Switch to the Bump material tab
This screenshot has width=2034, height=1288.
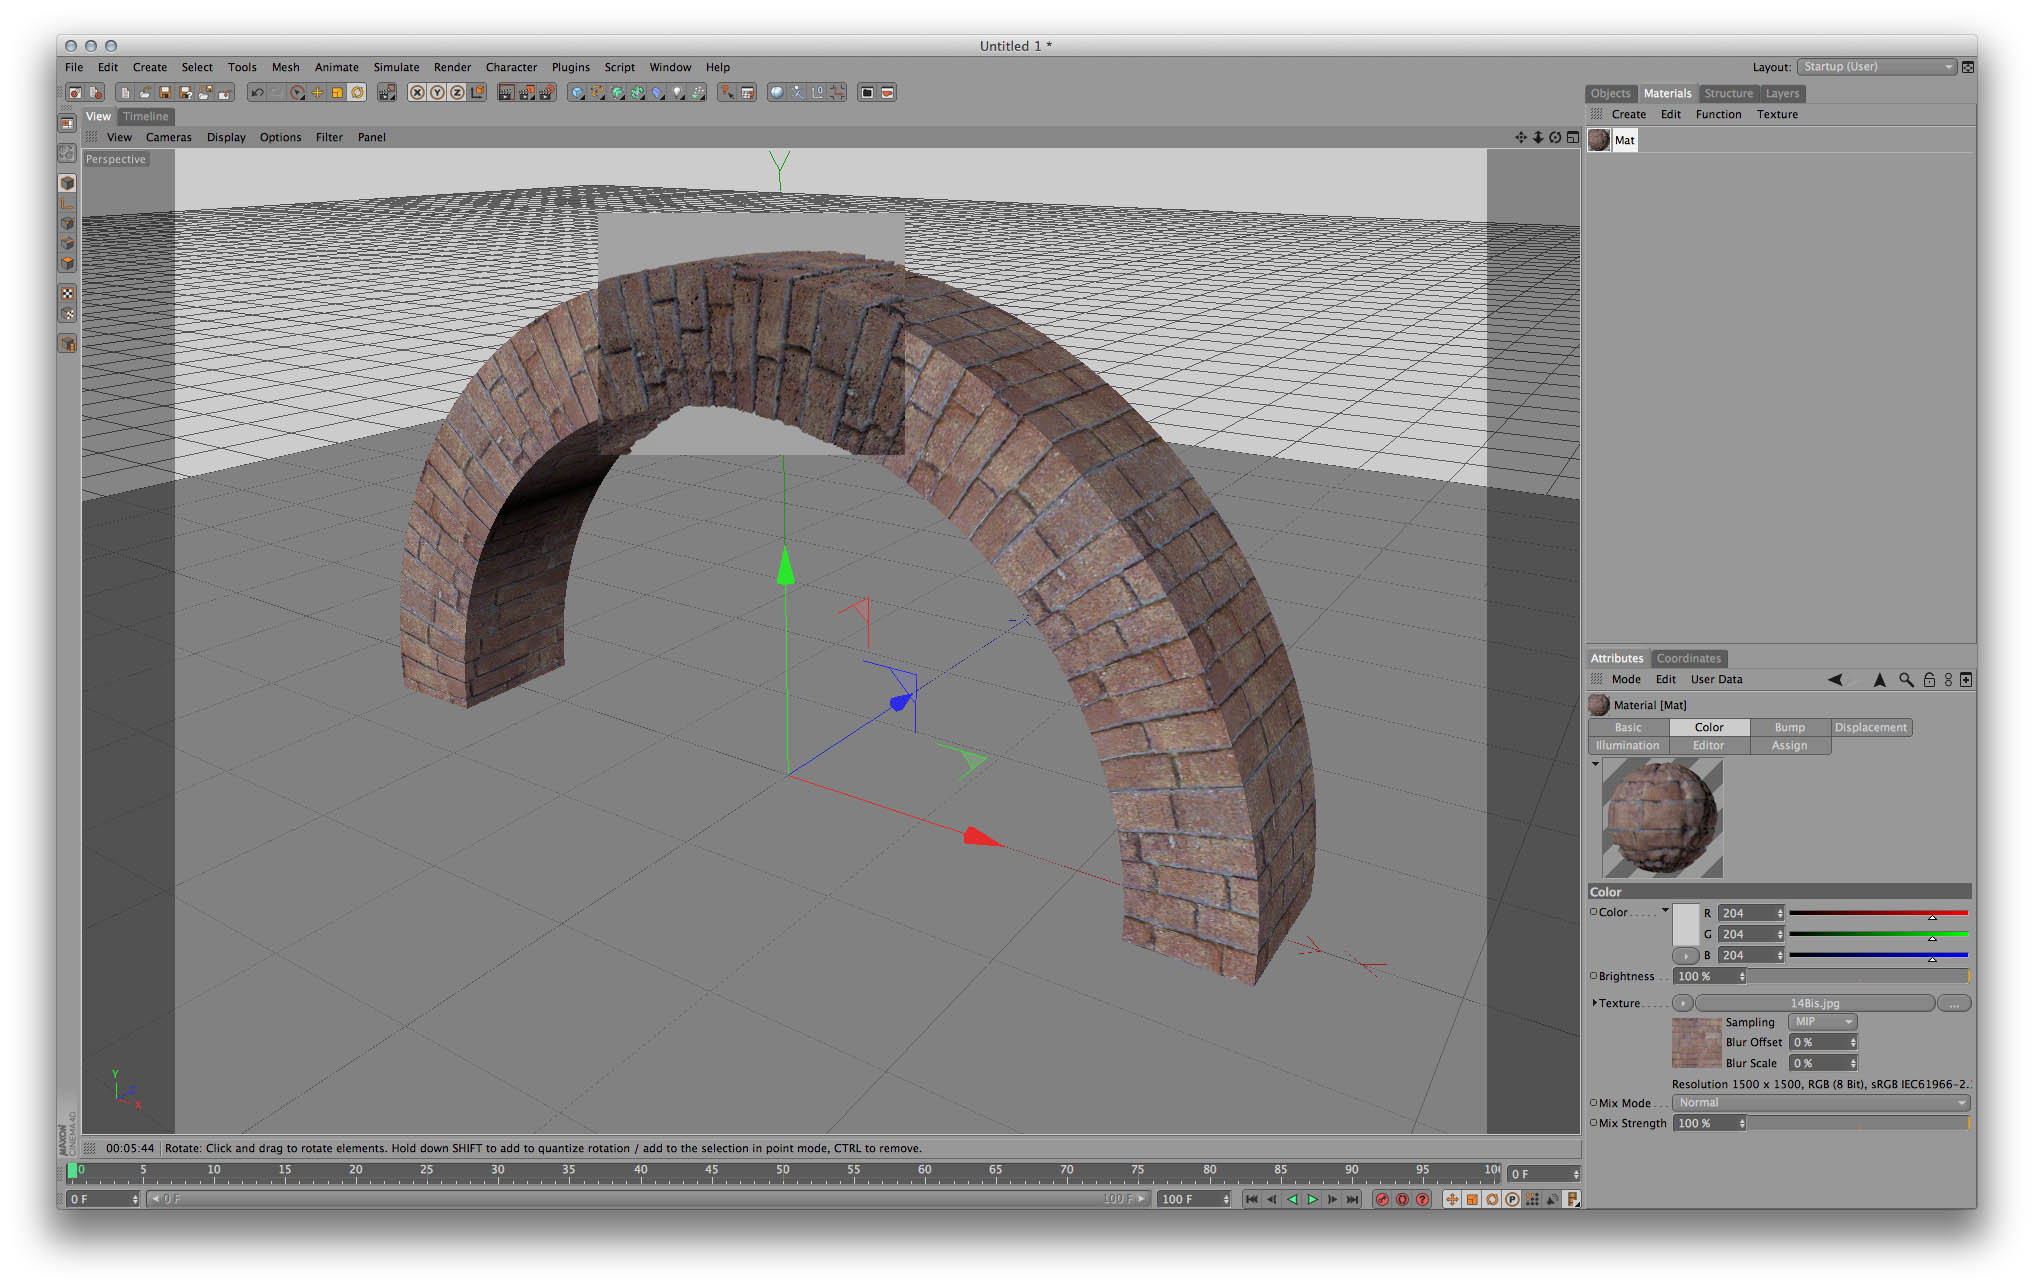[1789, 728]
